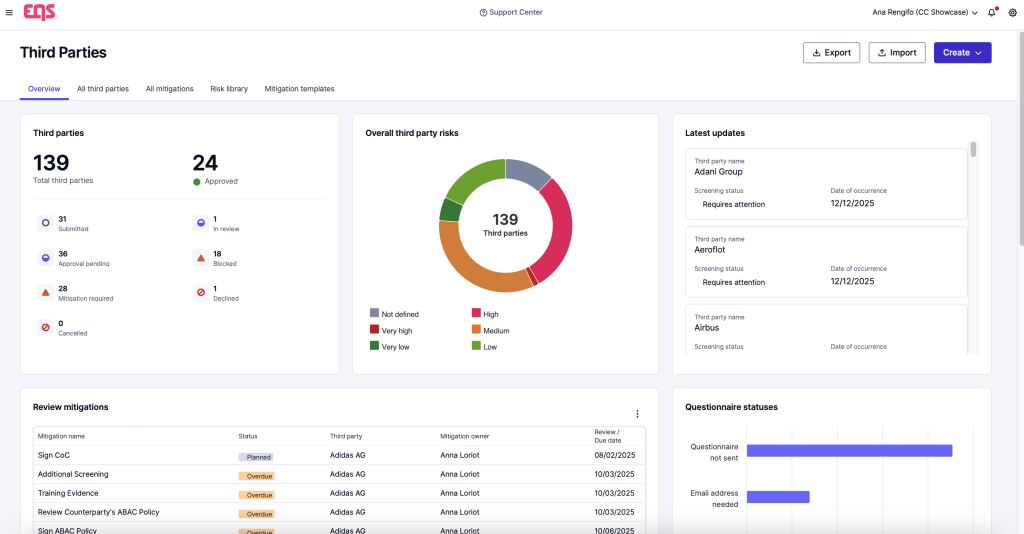Expand the Create dropdown button
Screen dimensions: 1024x534
click(962, 53)
